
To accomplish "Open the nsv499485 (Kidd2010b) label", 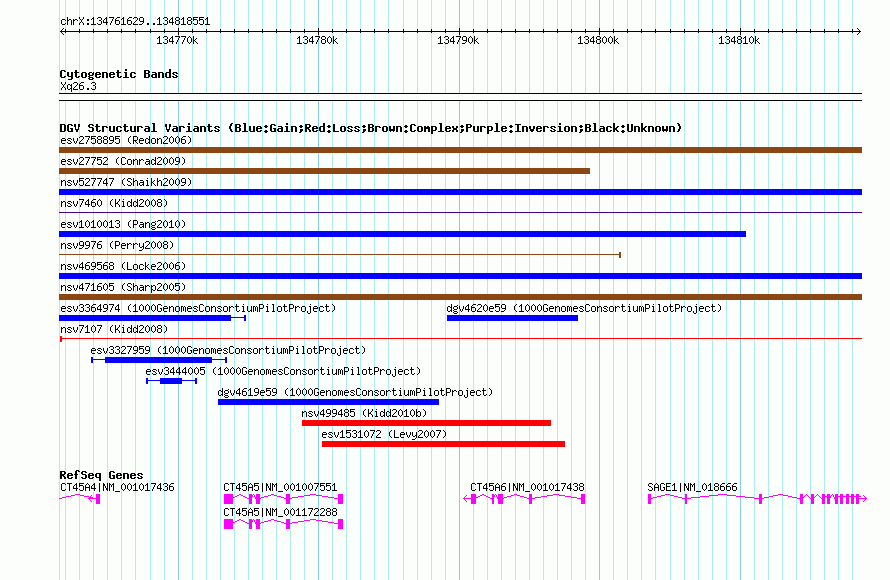I will pos(364,413).
